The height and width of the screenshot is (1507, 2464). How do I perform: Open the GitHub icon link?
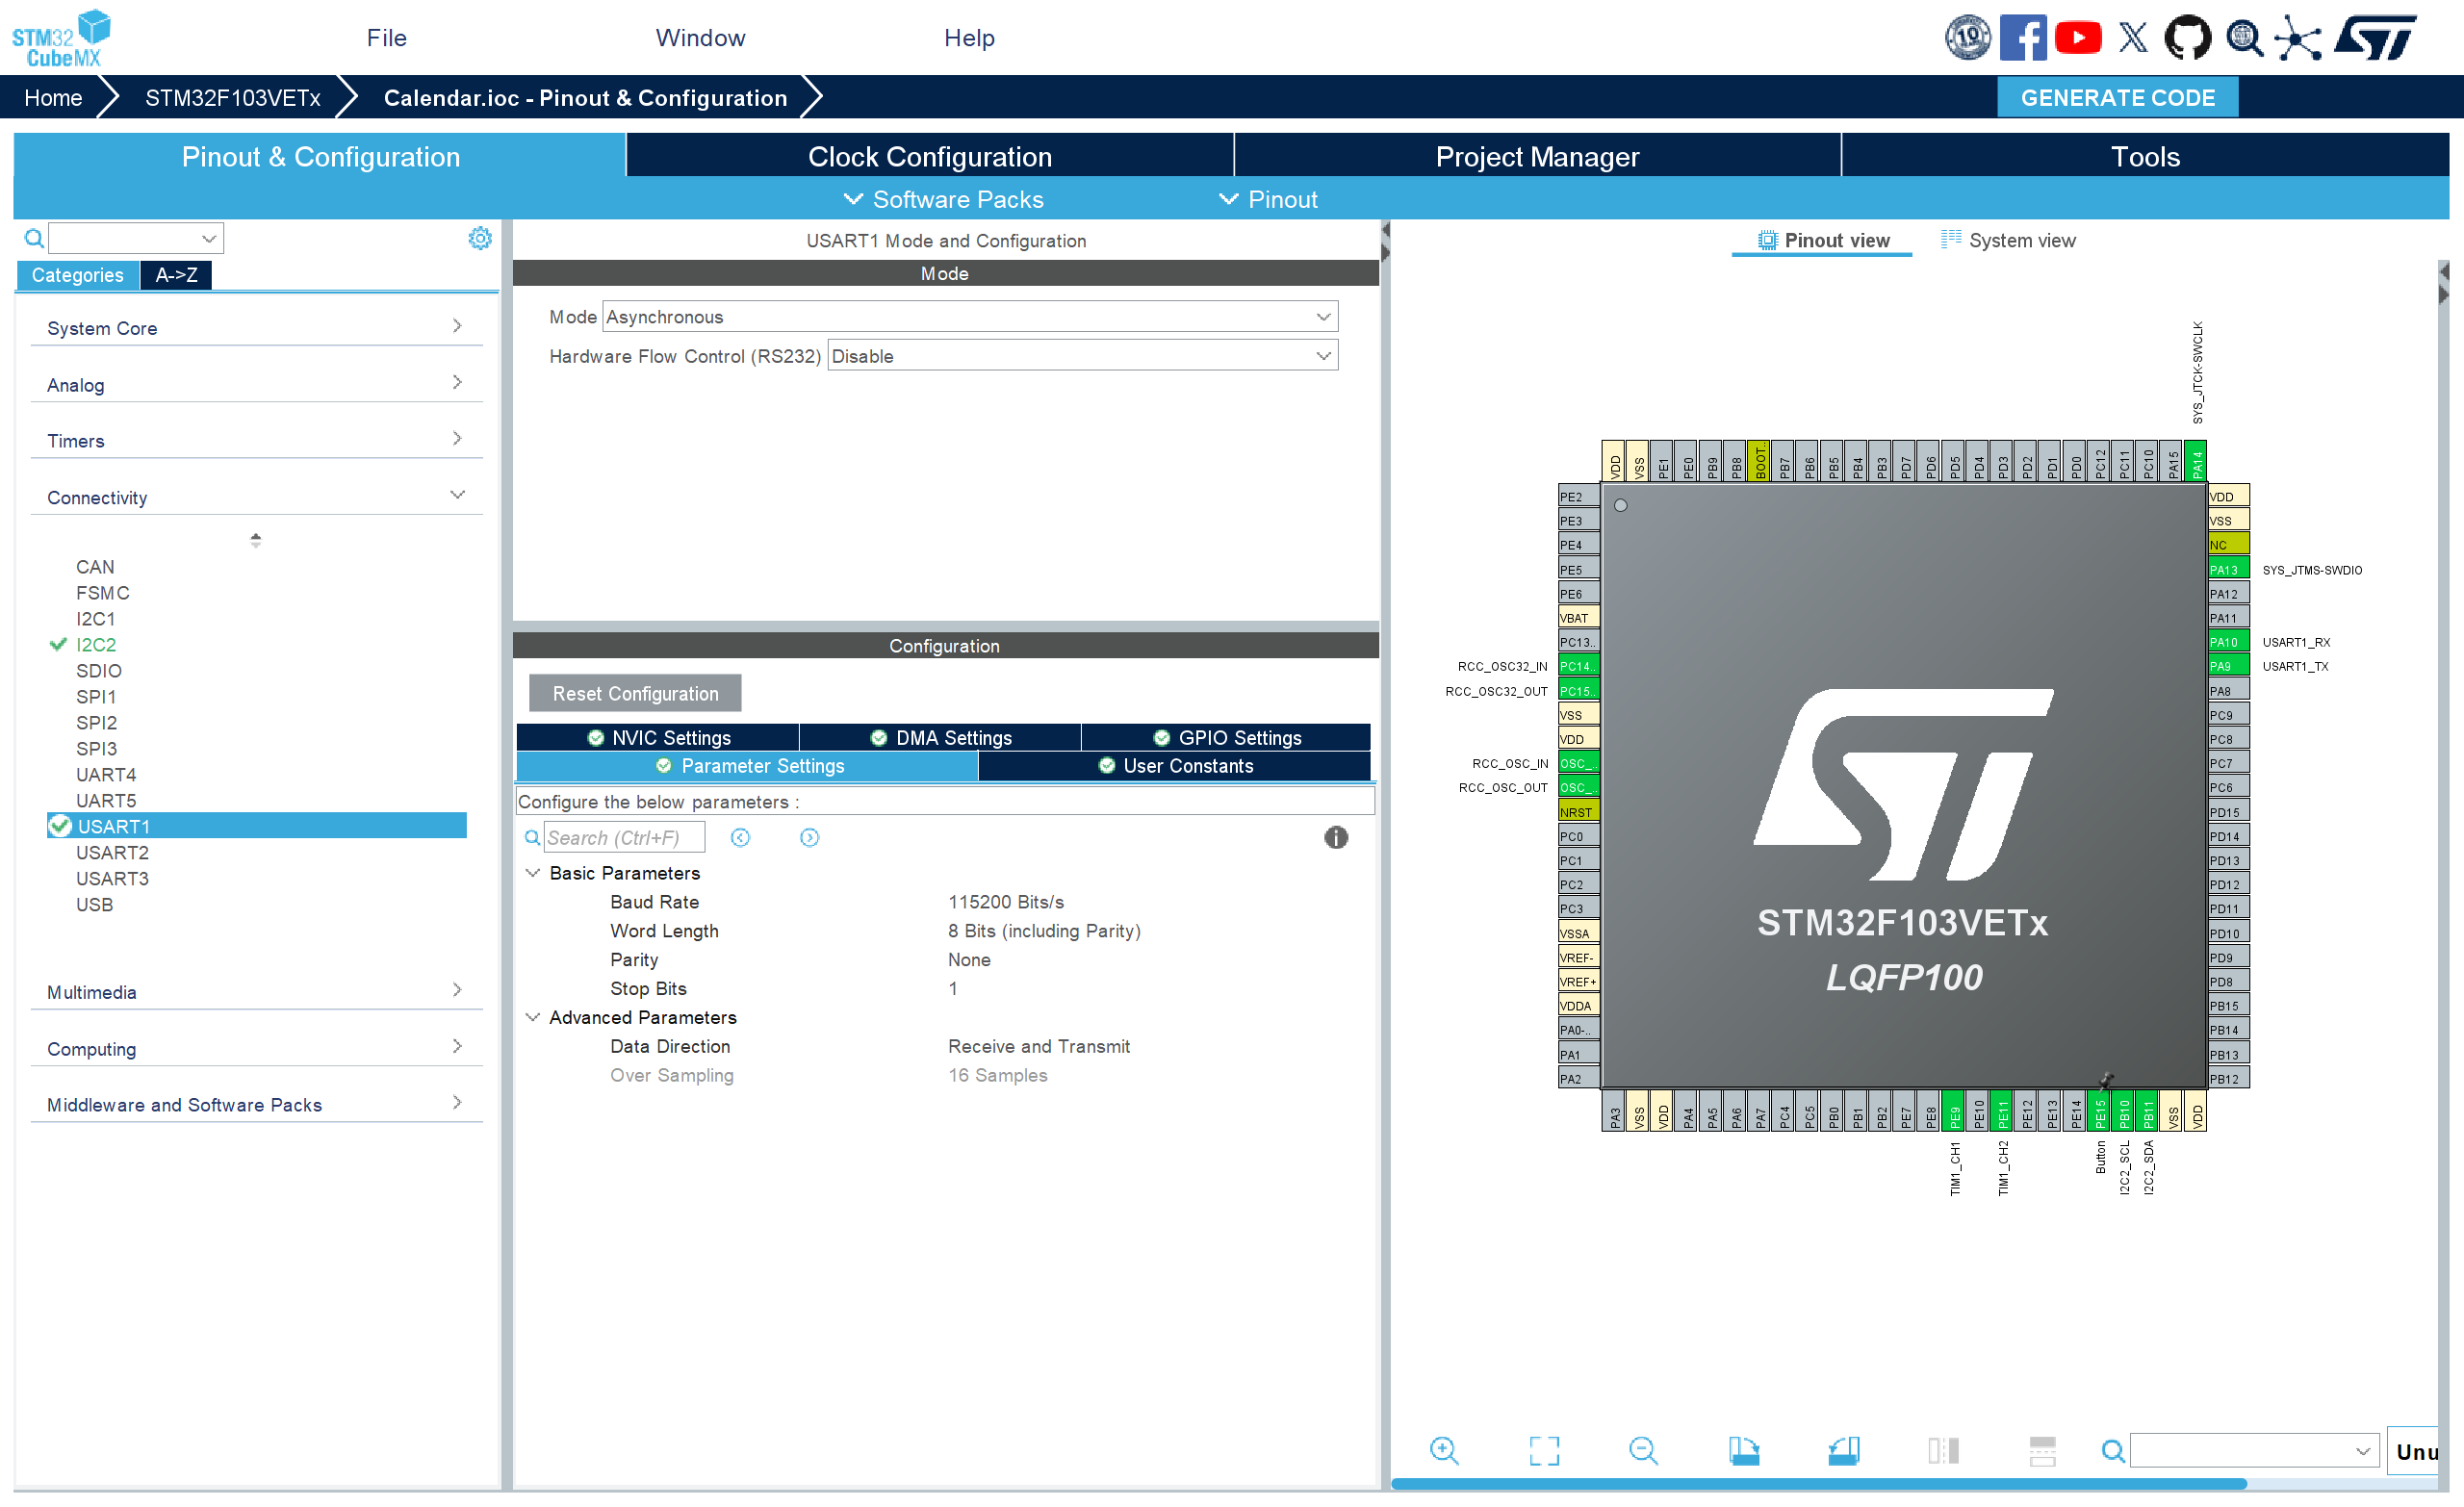point(2186,38)
